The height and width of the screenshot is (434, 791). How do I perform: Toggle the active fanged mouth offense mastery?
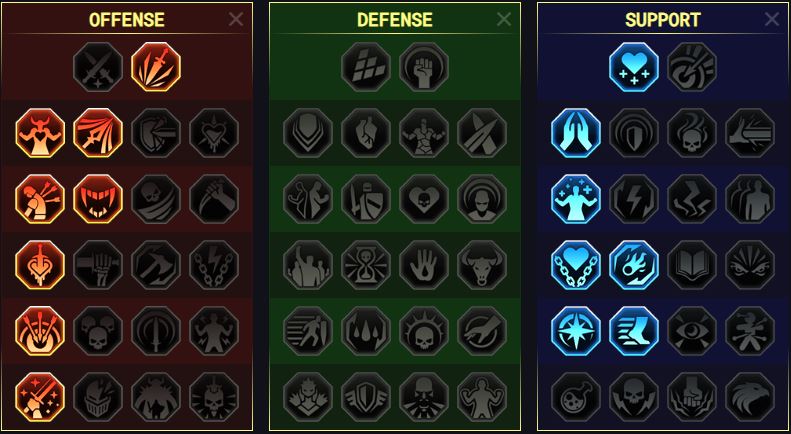click(98, 199)
